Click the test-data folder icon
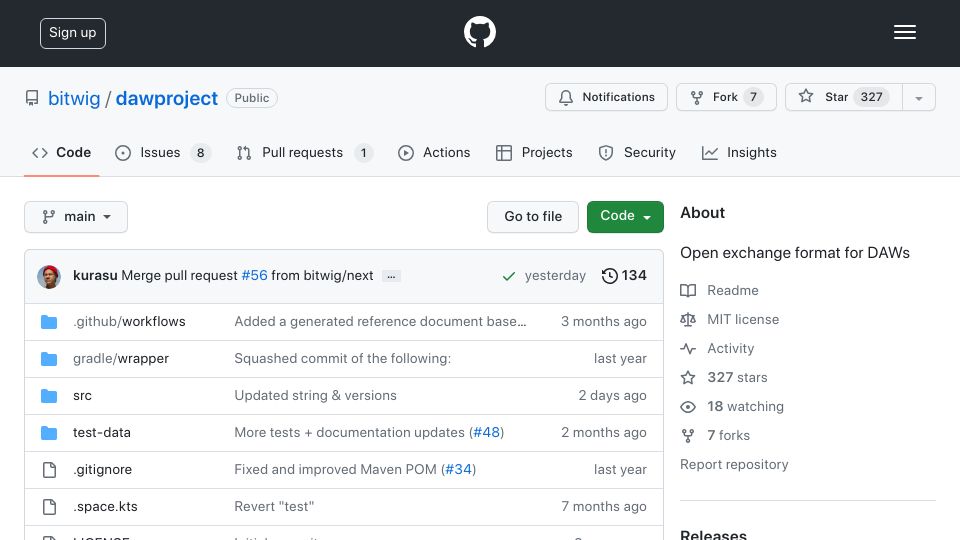The width and height of the screenshot is (960, 540). tap(49, 433)
